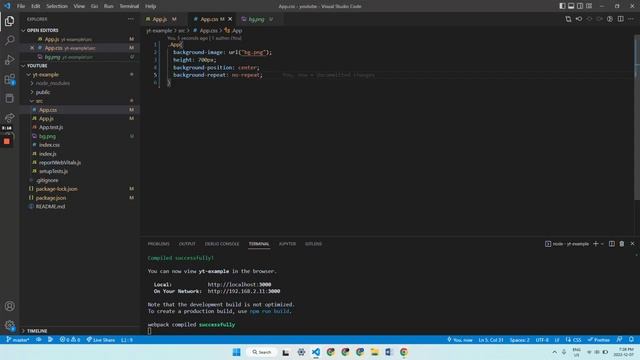
Task: Switch to the Debug Console tab
Action: [x=222, y=244]
